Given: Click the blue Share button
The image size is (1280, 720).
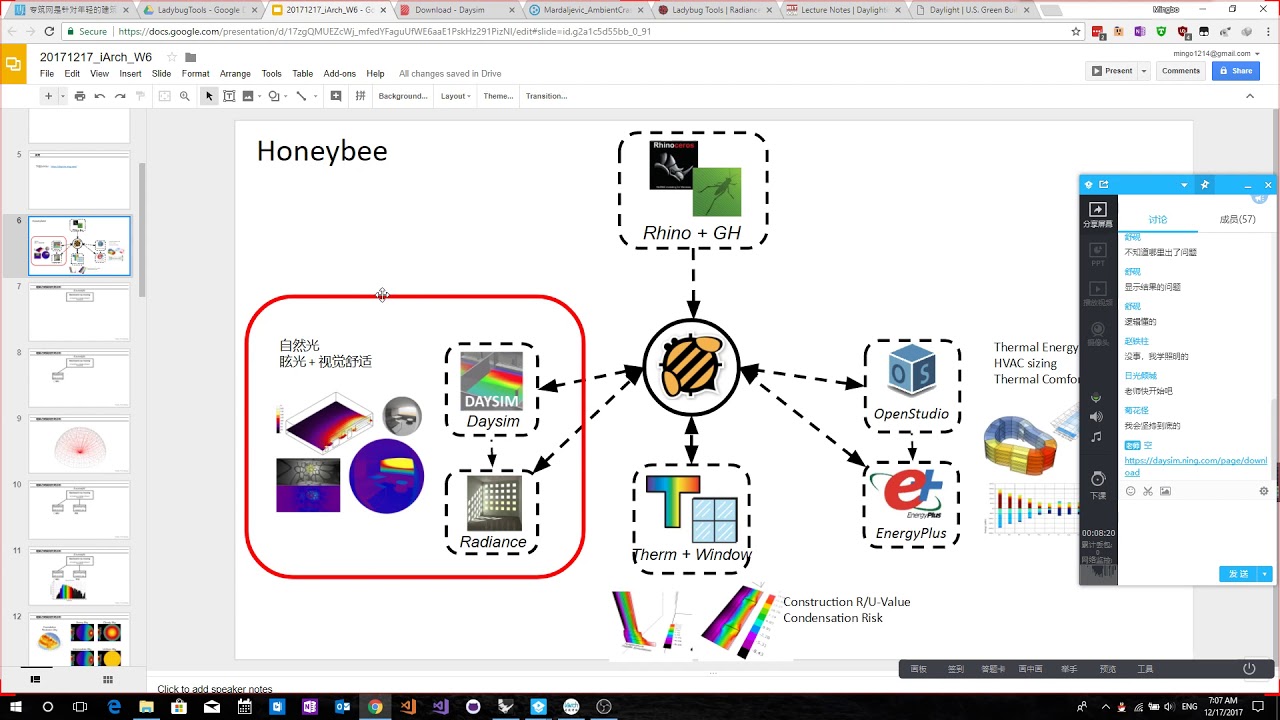Looking at the screenshot, I should [1236, 71].
